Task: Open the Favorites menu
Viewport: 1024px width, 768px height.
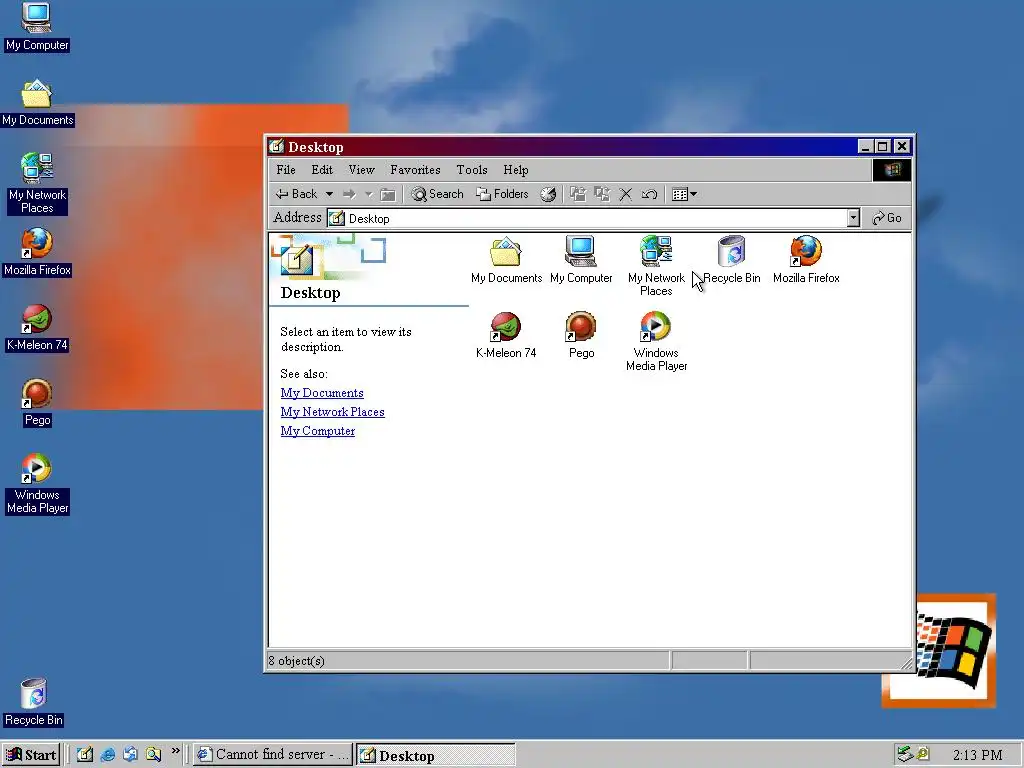Action: pos(415,170)
